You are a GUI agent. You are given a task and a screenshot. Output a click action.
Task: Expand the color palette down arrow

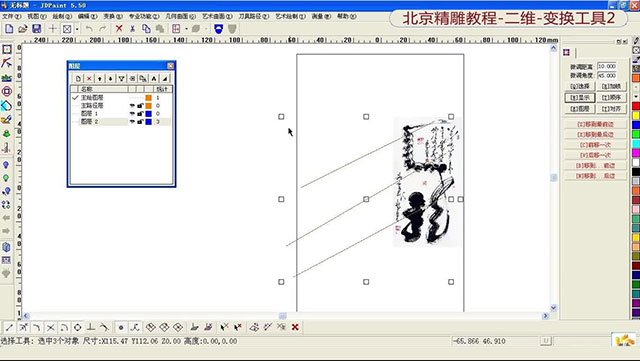click(636, 96)
